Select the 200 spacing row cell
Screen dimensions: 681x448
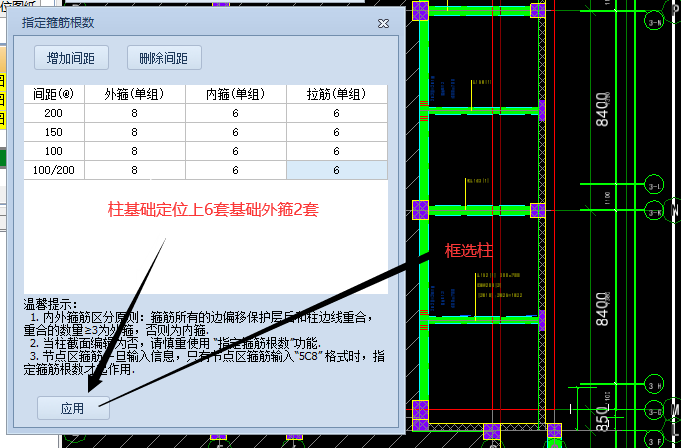click(x=54, y=113)
